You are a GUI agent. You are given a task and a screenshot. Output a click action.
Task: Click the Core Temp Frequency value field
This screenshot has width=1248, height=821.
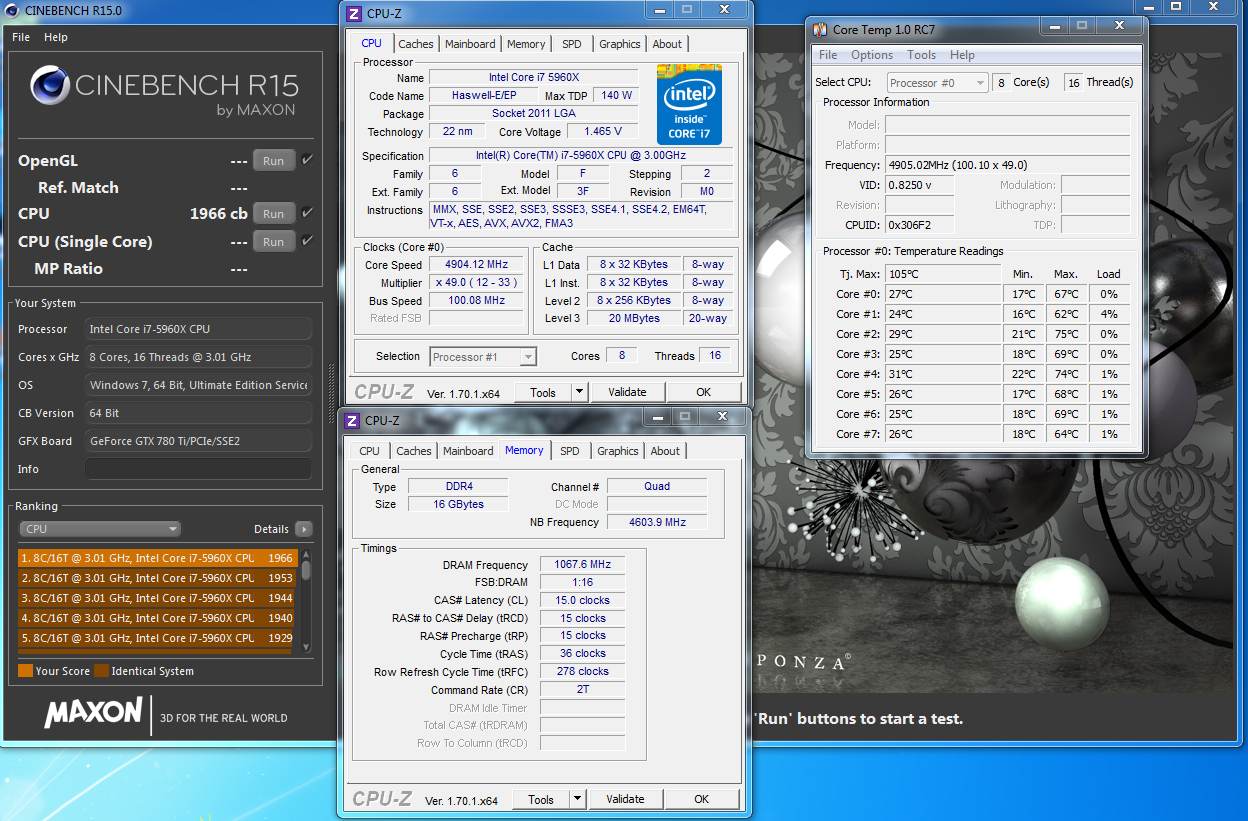(1008, 165)
